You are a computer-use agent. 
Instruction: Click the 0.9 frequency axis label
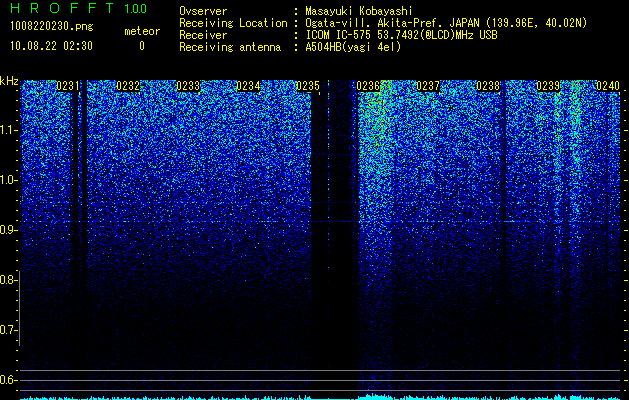[x=8, y=230]
